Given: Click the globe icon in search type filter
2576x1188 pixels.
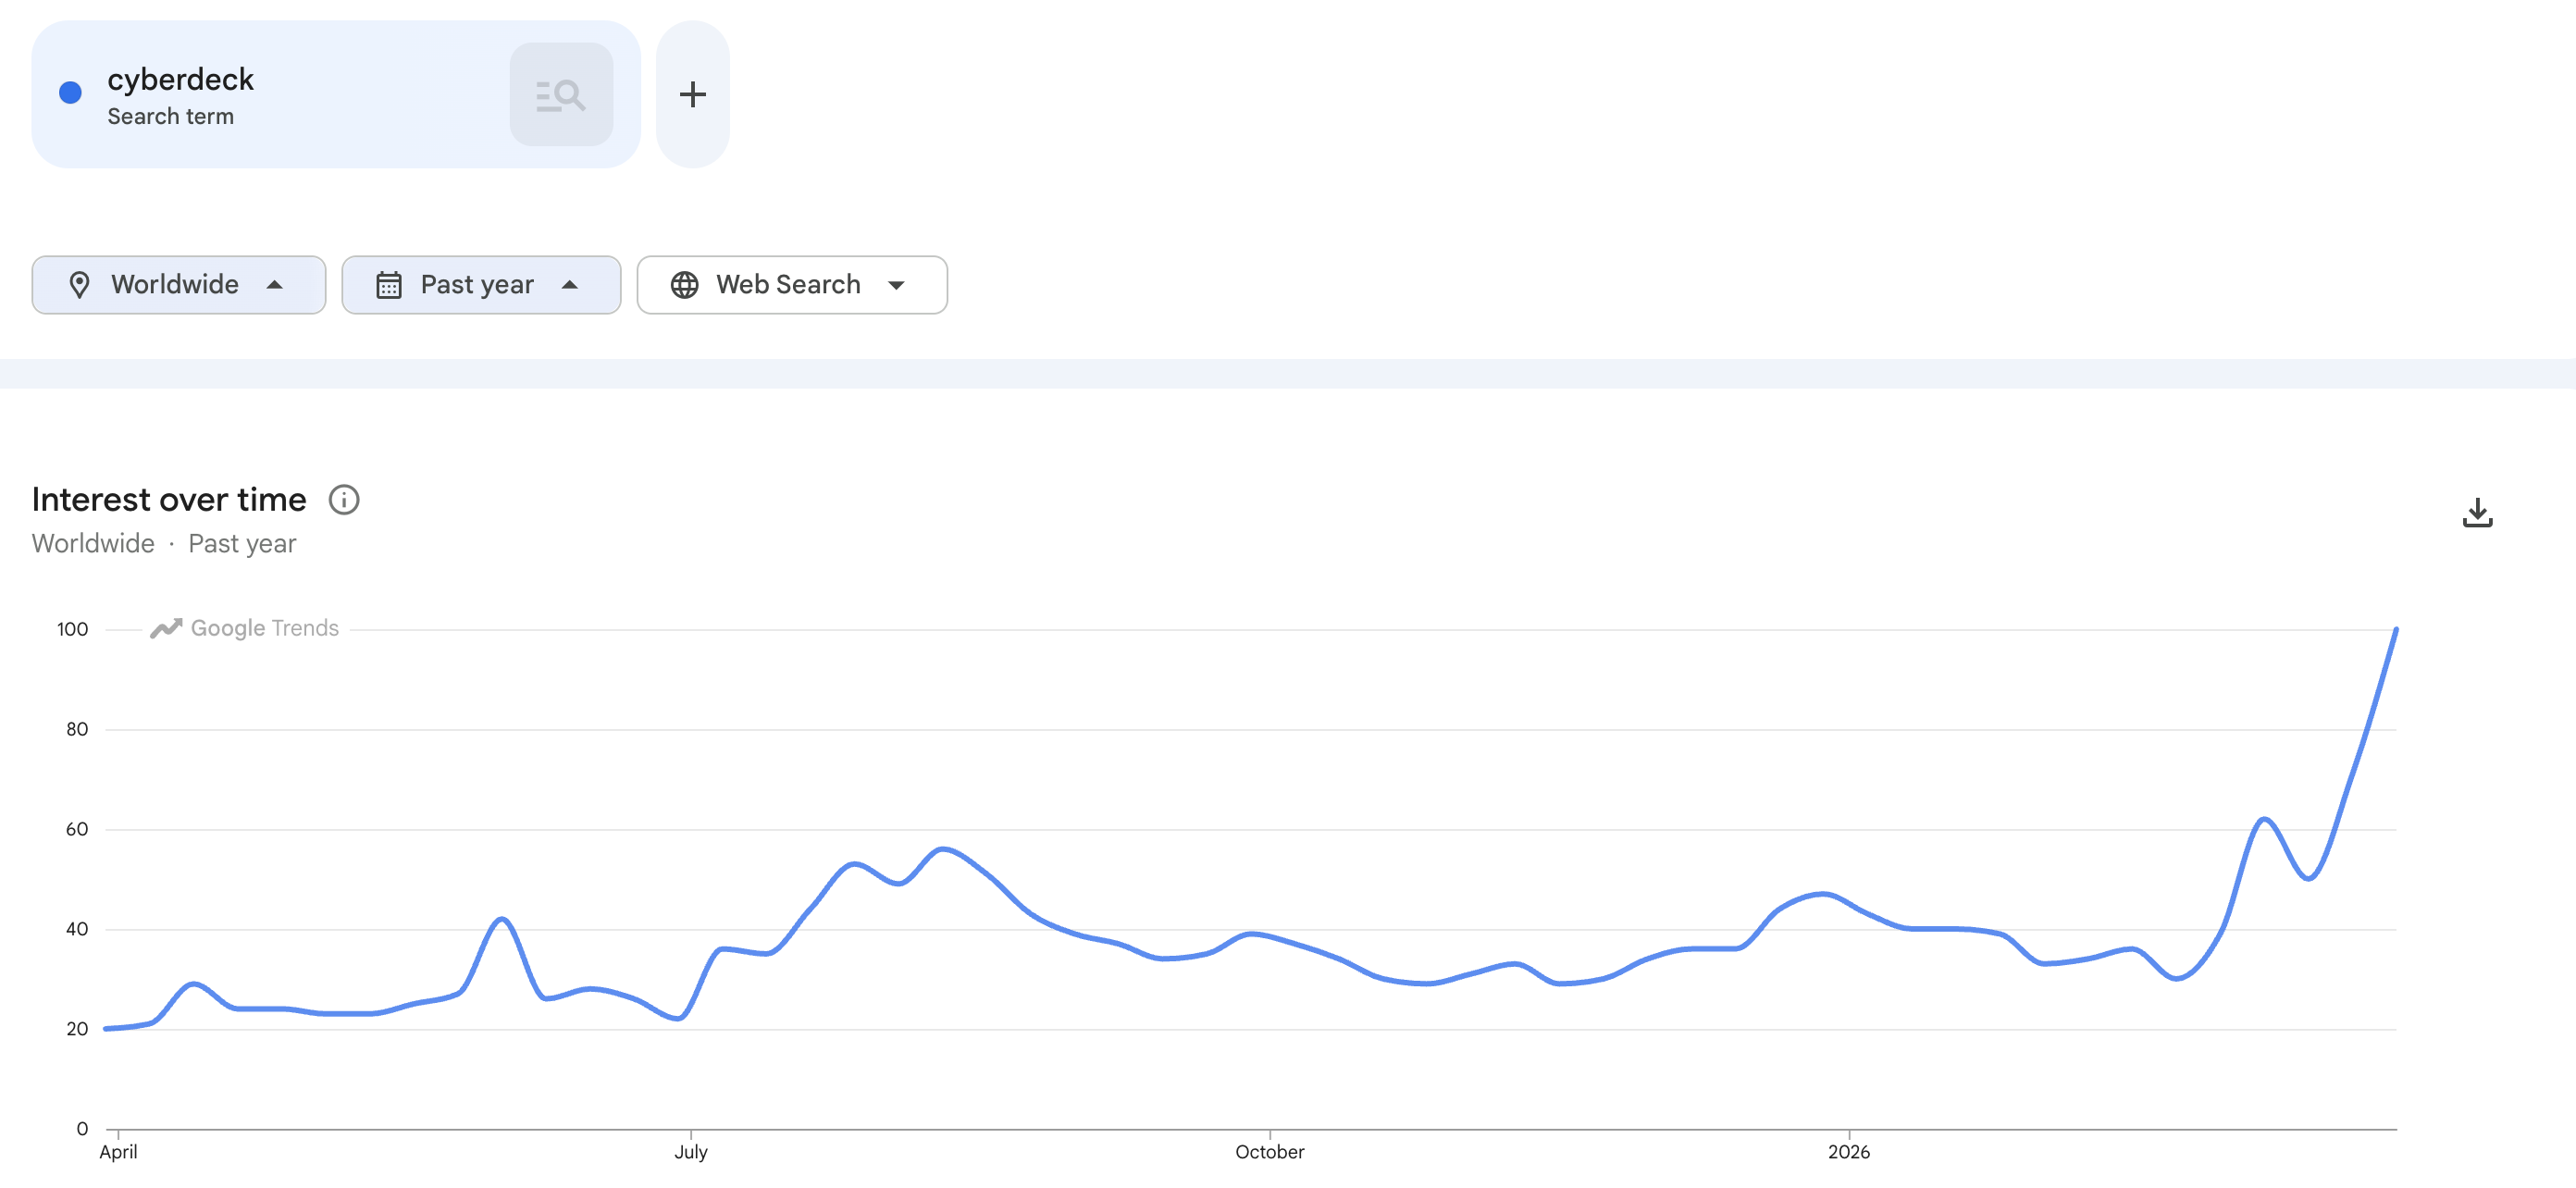Looking at the screenshot, I should (x=684, y=285).
